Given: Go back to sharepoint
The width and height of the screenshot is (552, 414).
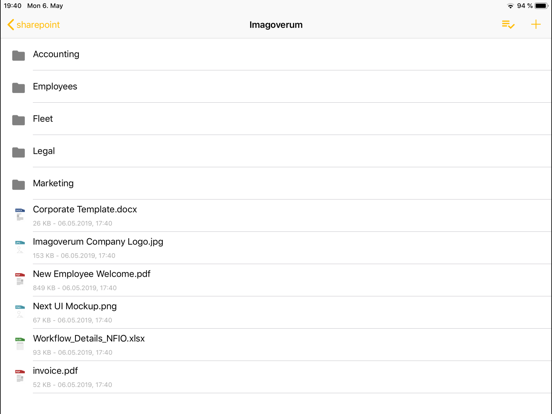Looking at the screenshot, I should tap(33, 25).
